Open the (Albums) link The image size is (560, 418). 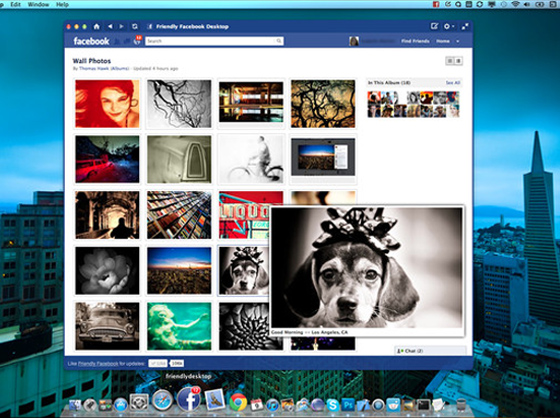120,69
